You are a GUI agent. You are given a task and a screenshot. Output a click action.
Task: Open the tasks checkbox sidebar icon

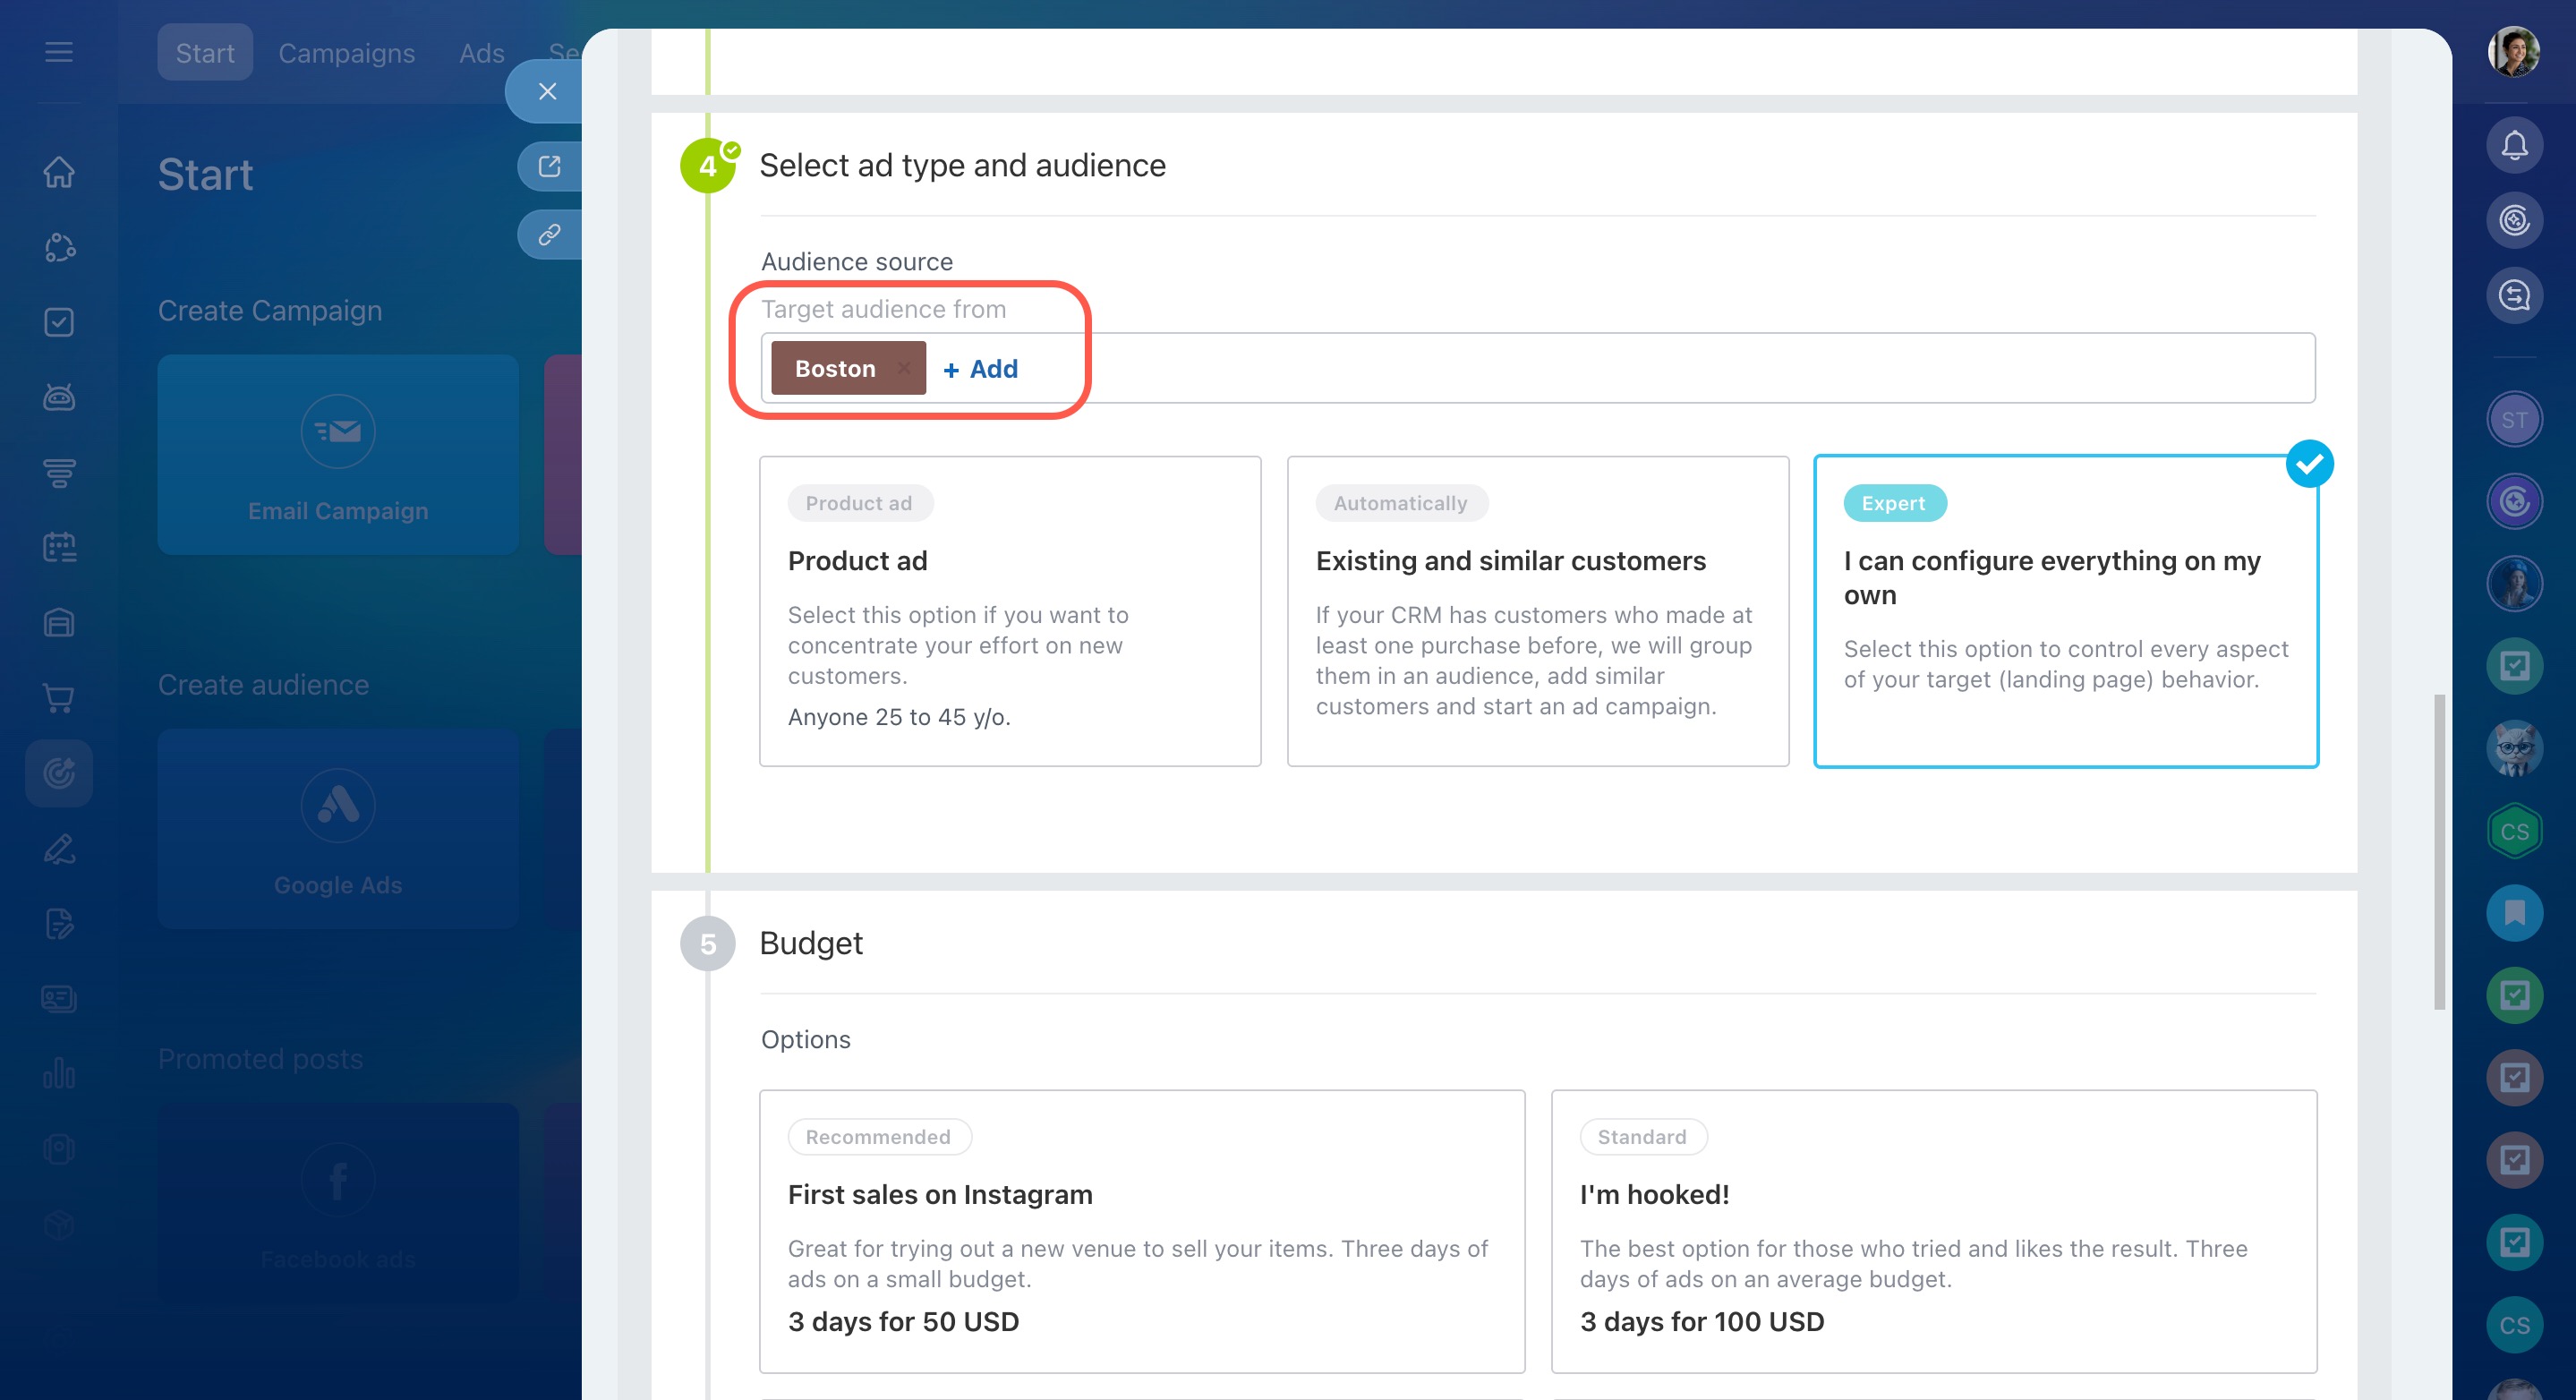click(x=59, y=322)
